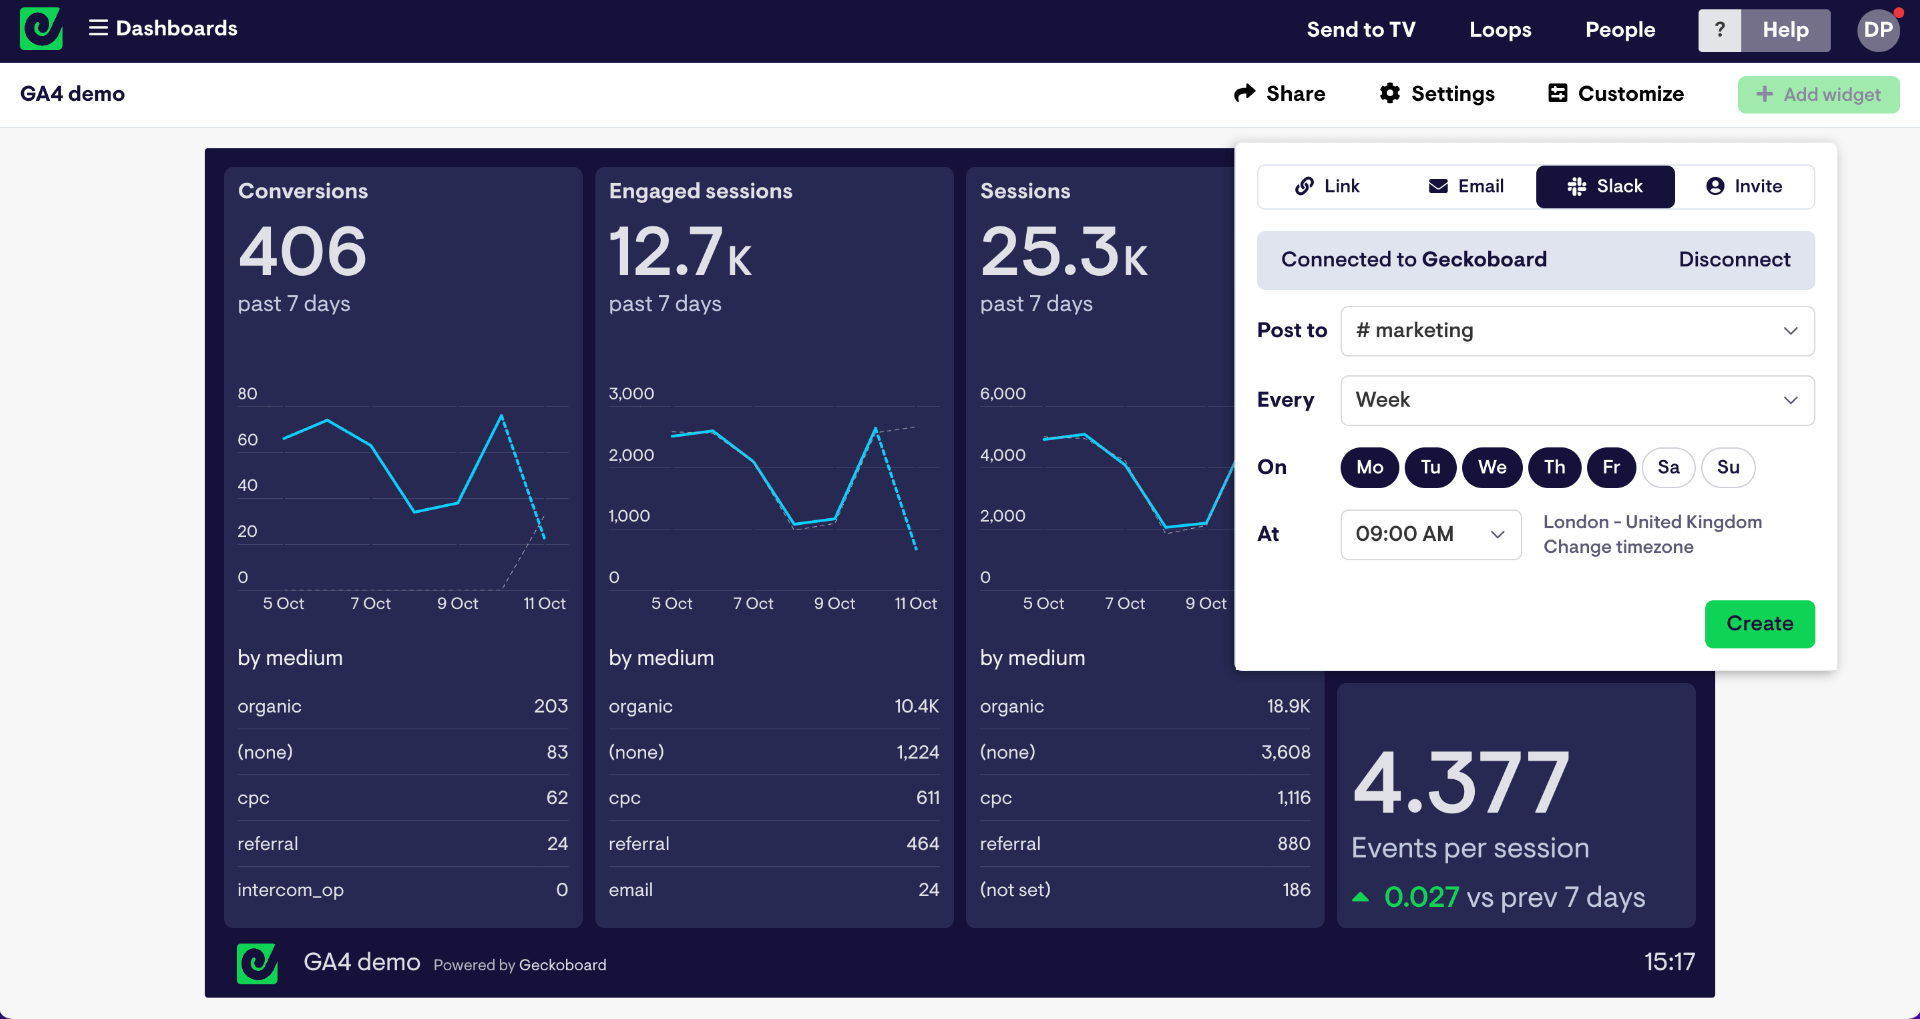1920x1019 pixels.
Task: Toggle Sunday posting on
Action: tap(1728, 467)
